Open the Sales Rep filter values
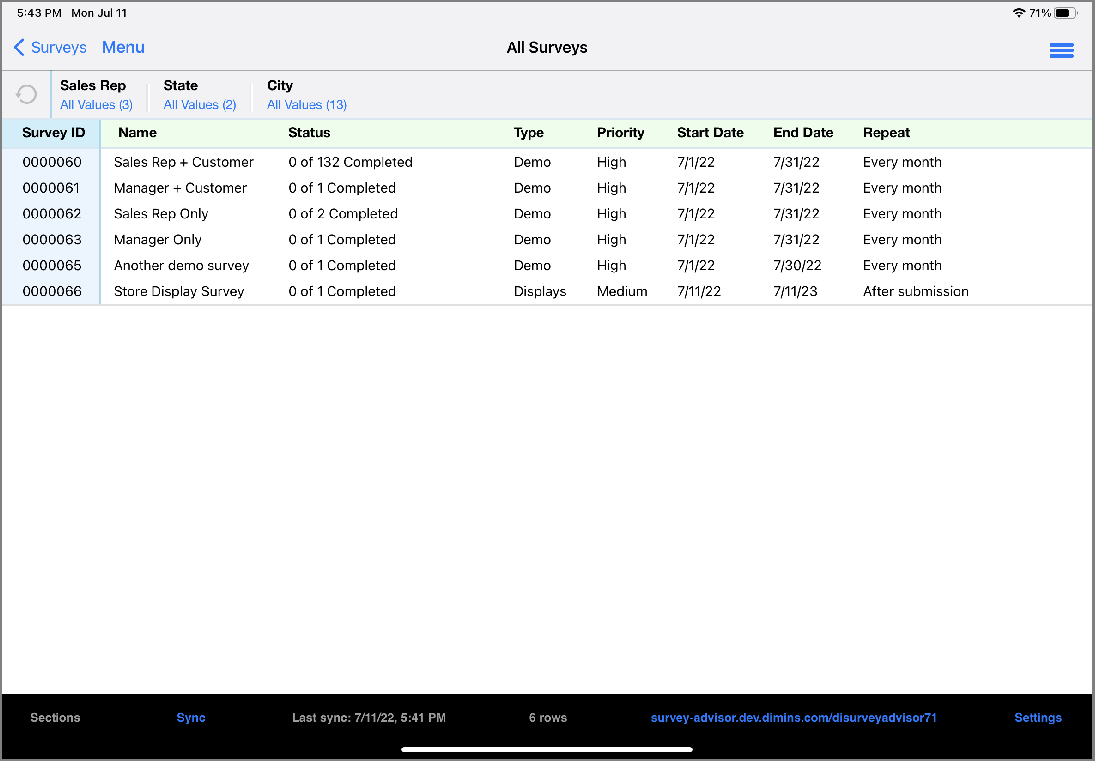This screenshot has width=1095, height=761. tap(96, 105)
